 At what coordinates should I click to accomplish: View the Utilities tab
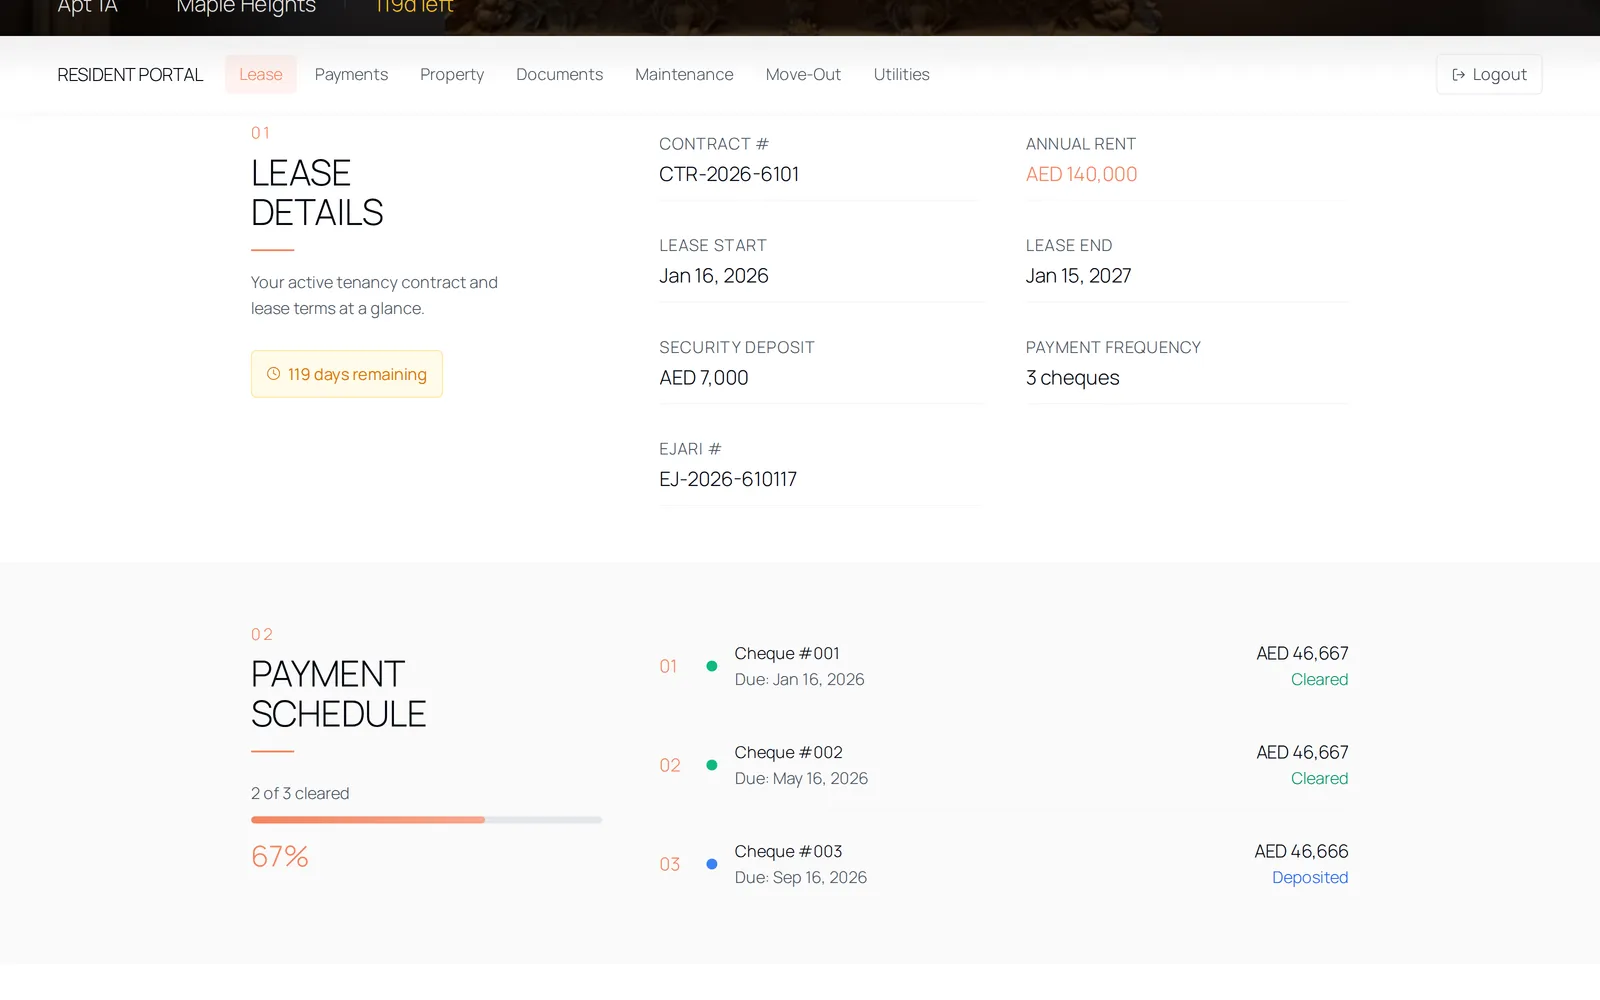click(902, 75)
